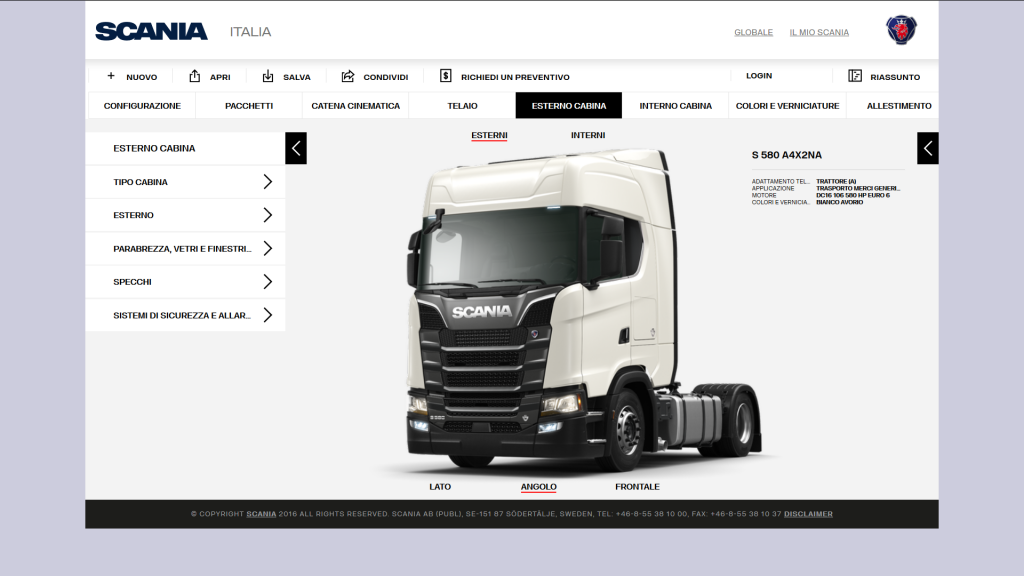This screenshot has height=576, width=1024.
Task: Click the truck preview image
Action: (584, 310)
